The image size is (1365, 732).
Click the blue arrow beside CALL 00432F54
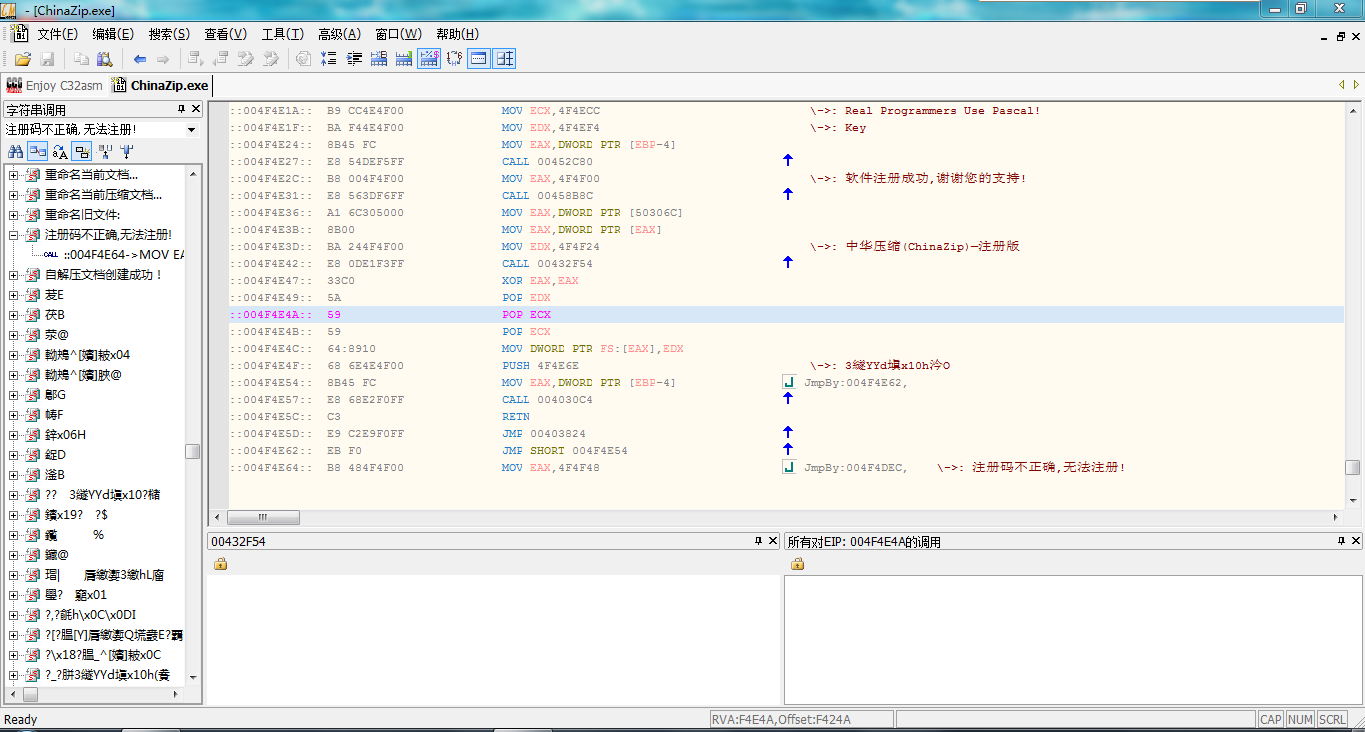pyautogui.click(x=788, y=262)
